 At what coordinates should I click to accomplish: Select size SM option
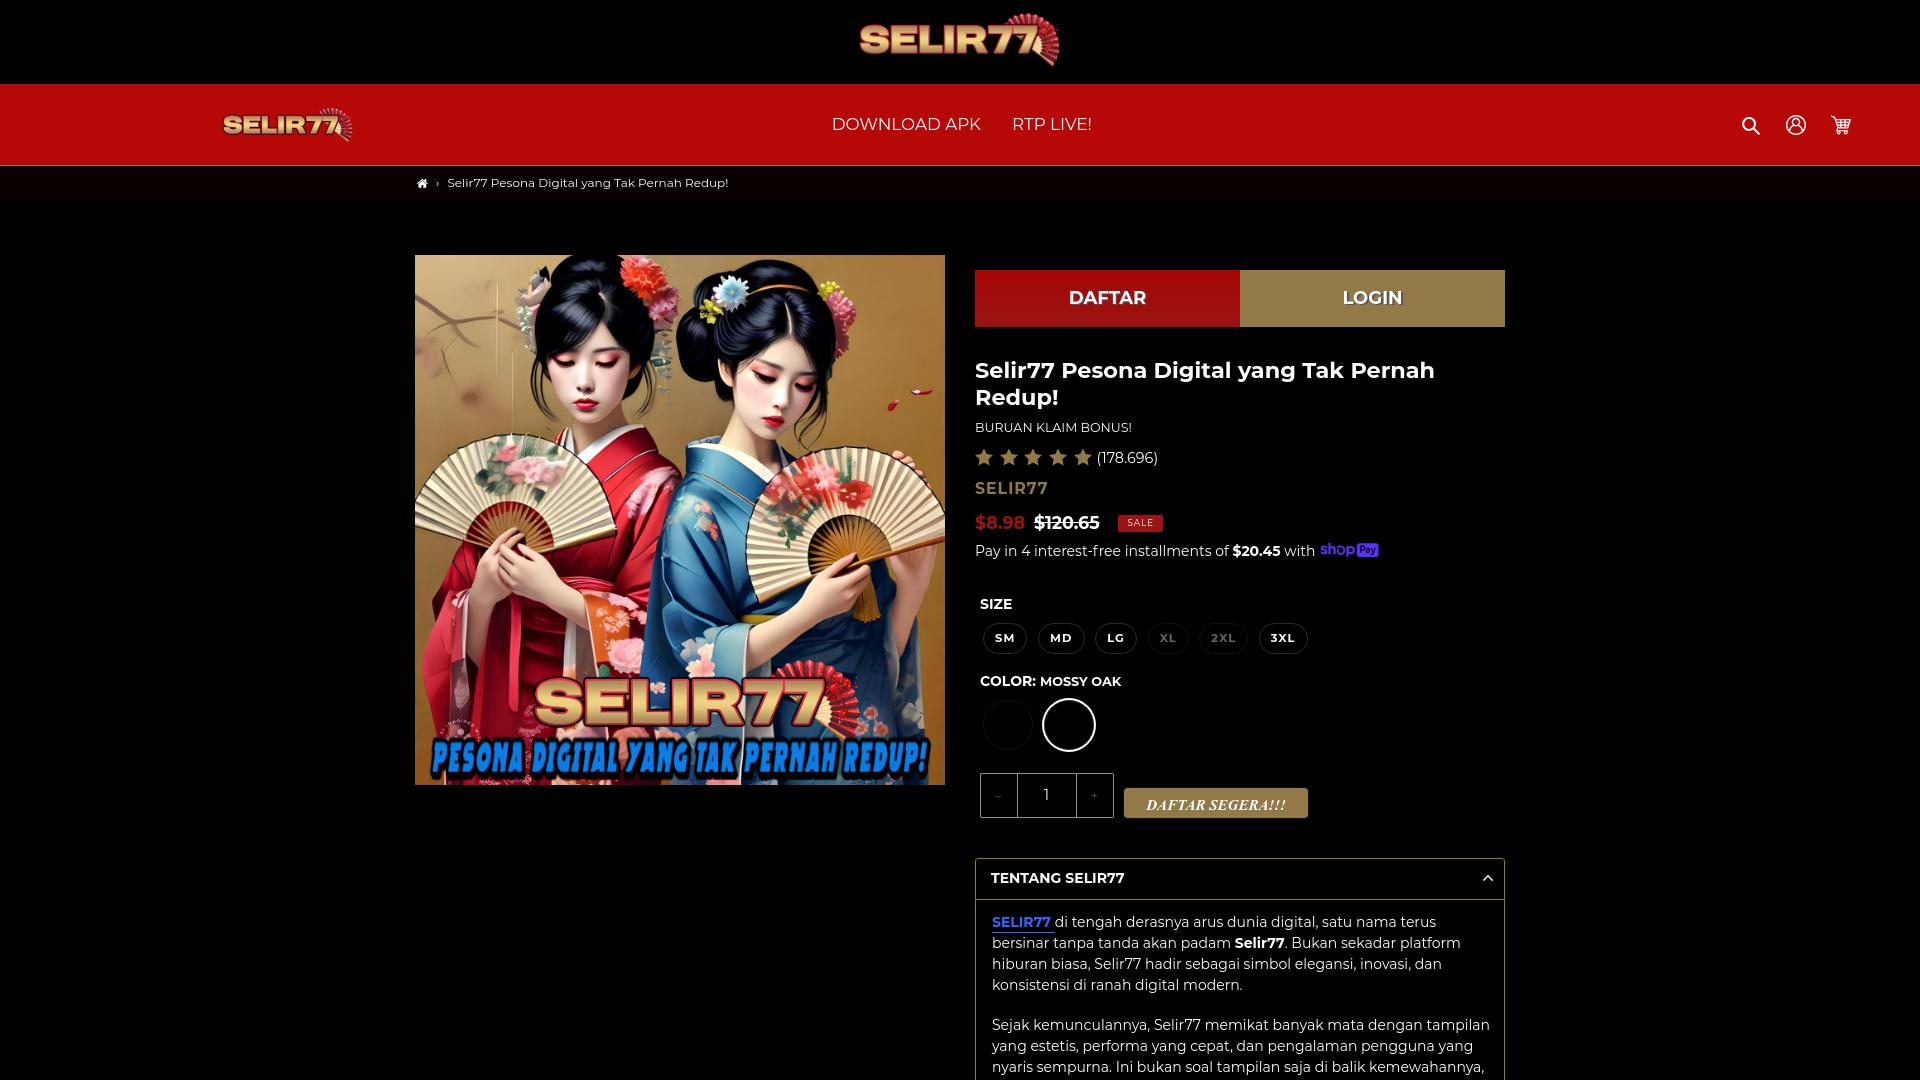[x=1005, y=638]
